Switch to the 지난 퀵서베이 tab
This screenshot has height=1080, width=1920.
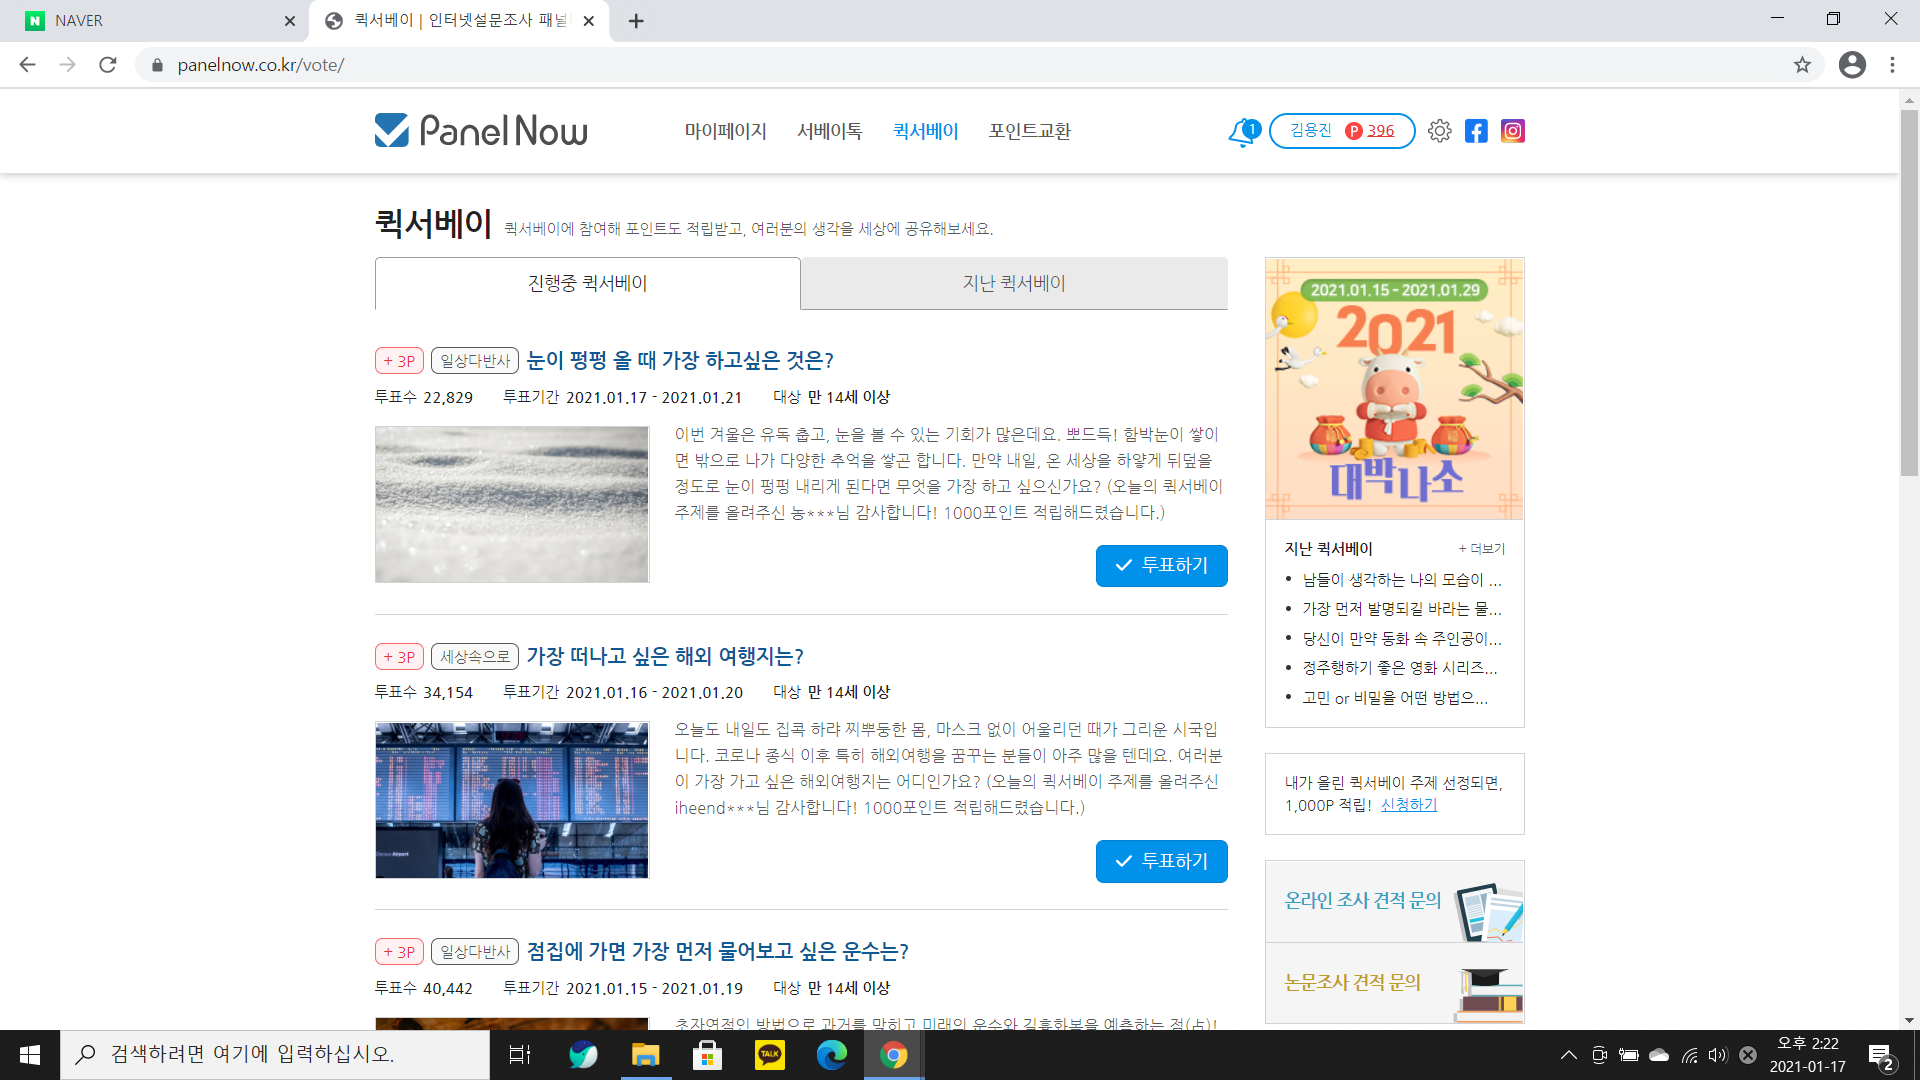(x=1014, y=283)
